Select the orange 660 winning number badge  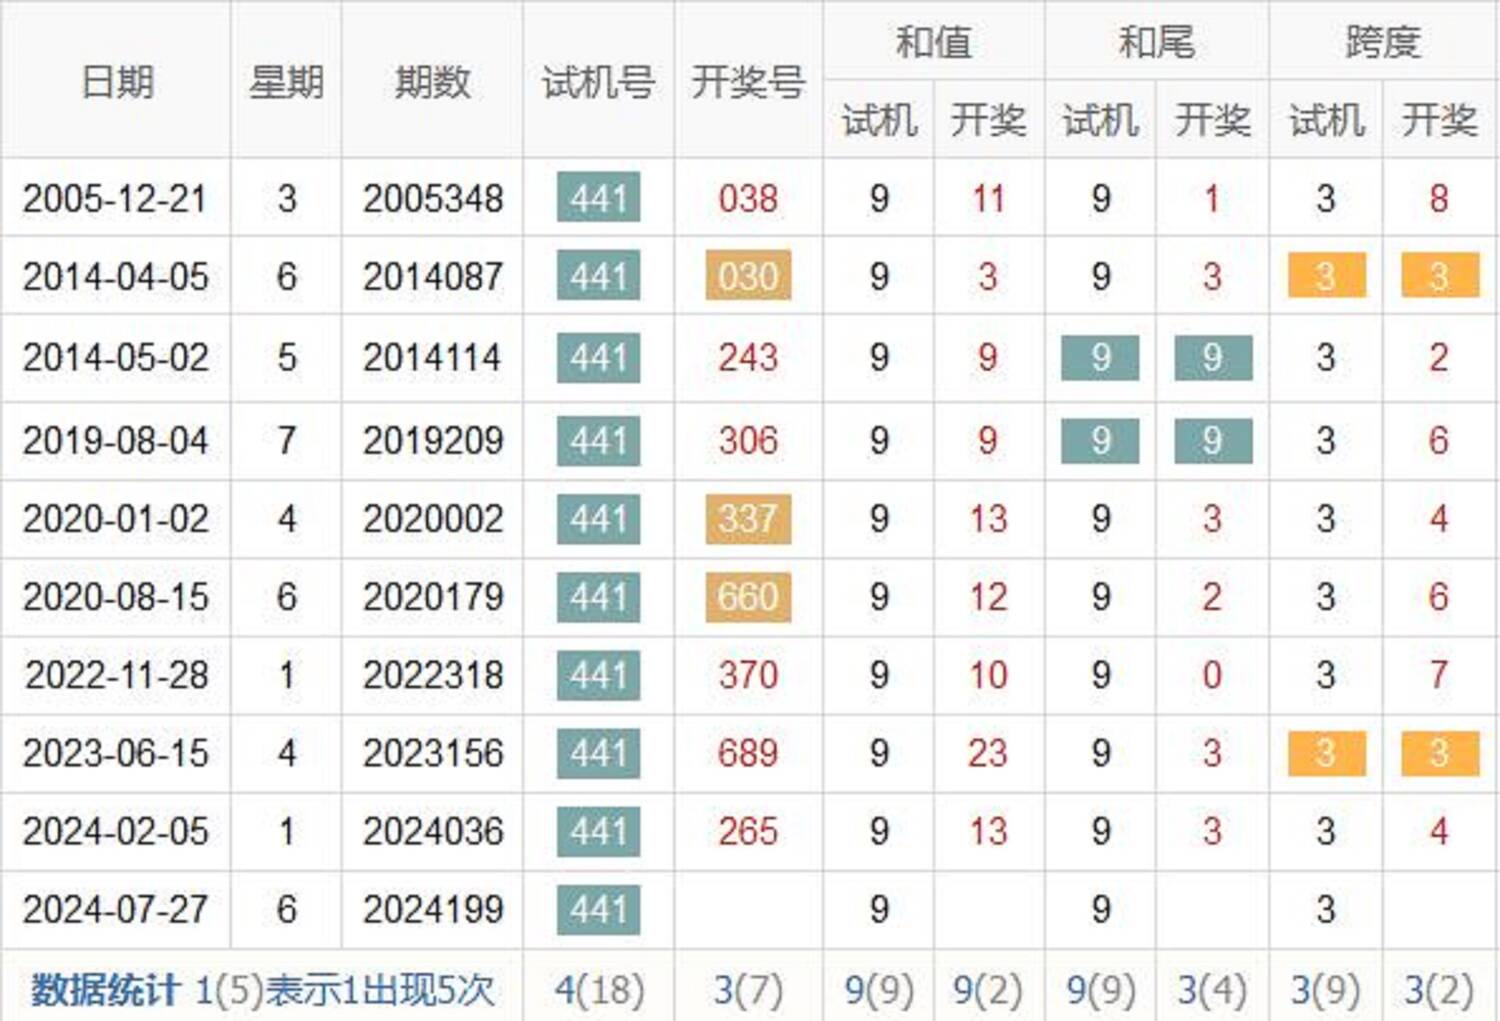coord(748,597)
